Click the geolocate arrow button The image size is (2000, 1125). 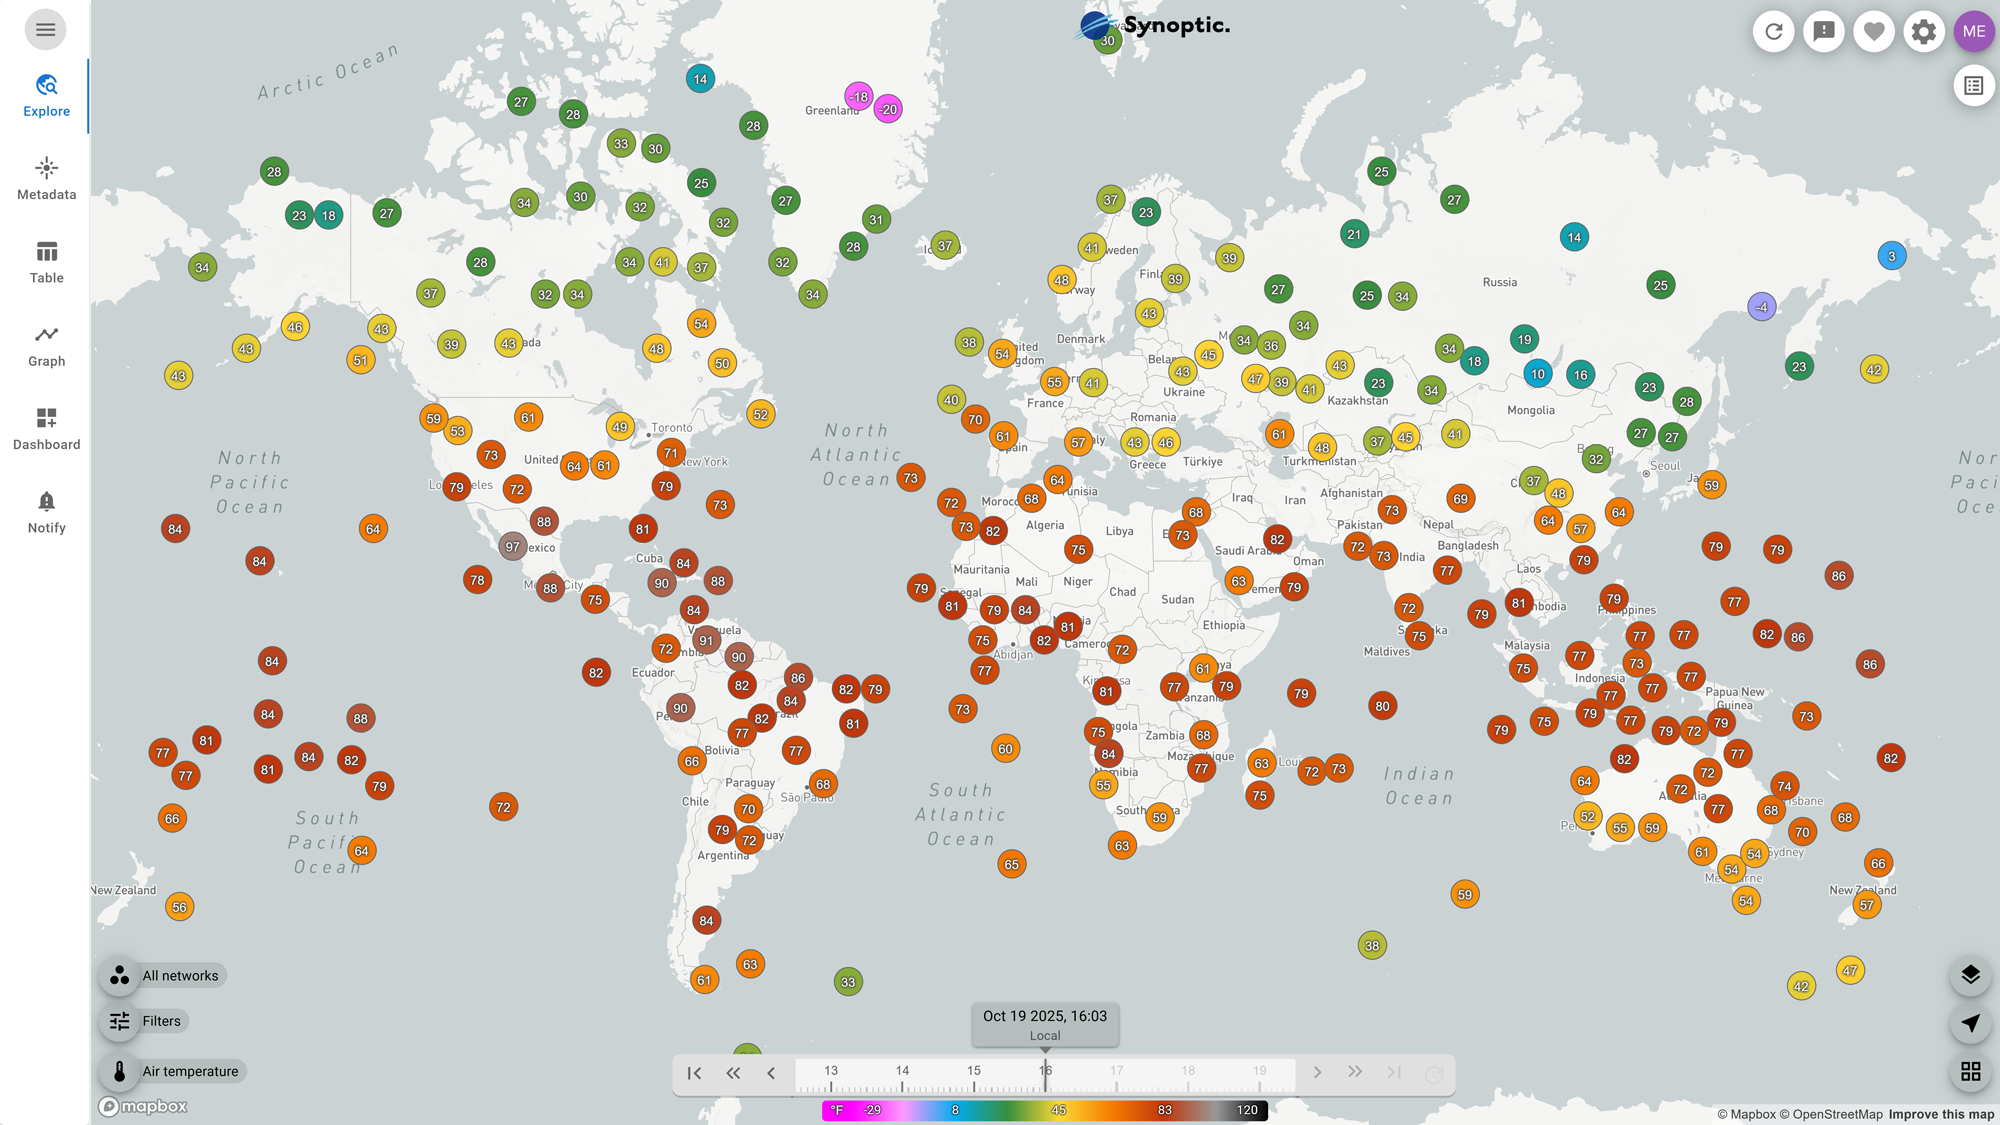1969,1022
